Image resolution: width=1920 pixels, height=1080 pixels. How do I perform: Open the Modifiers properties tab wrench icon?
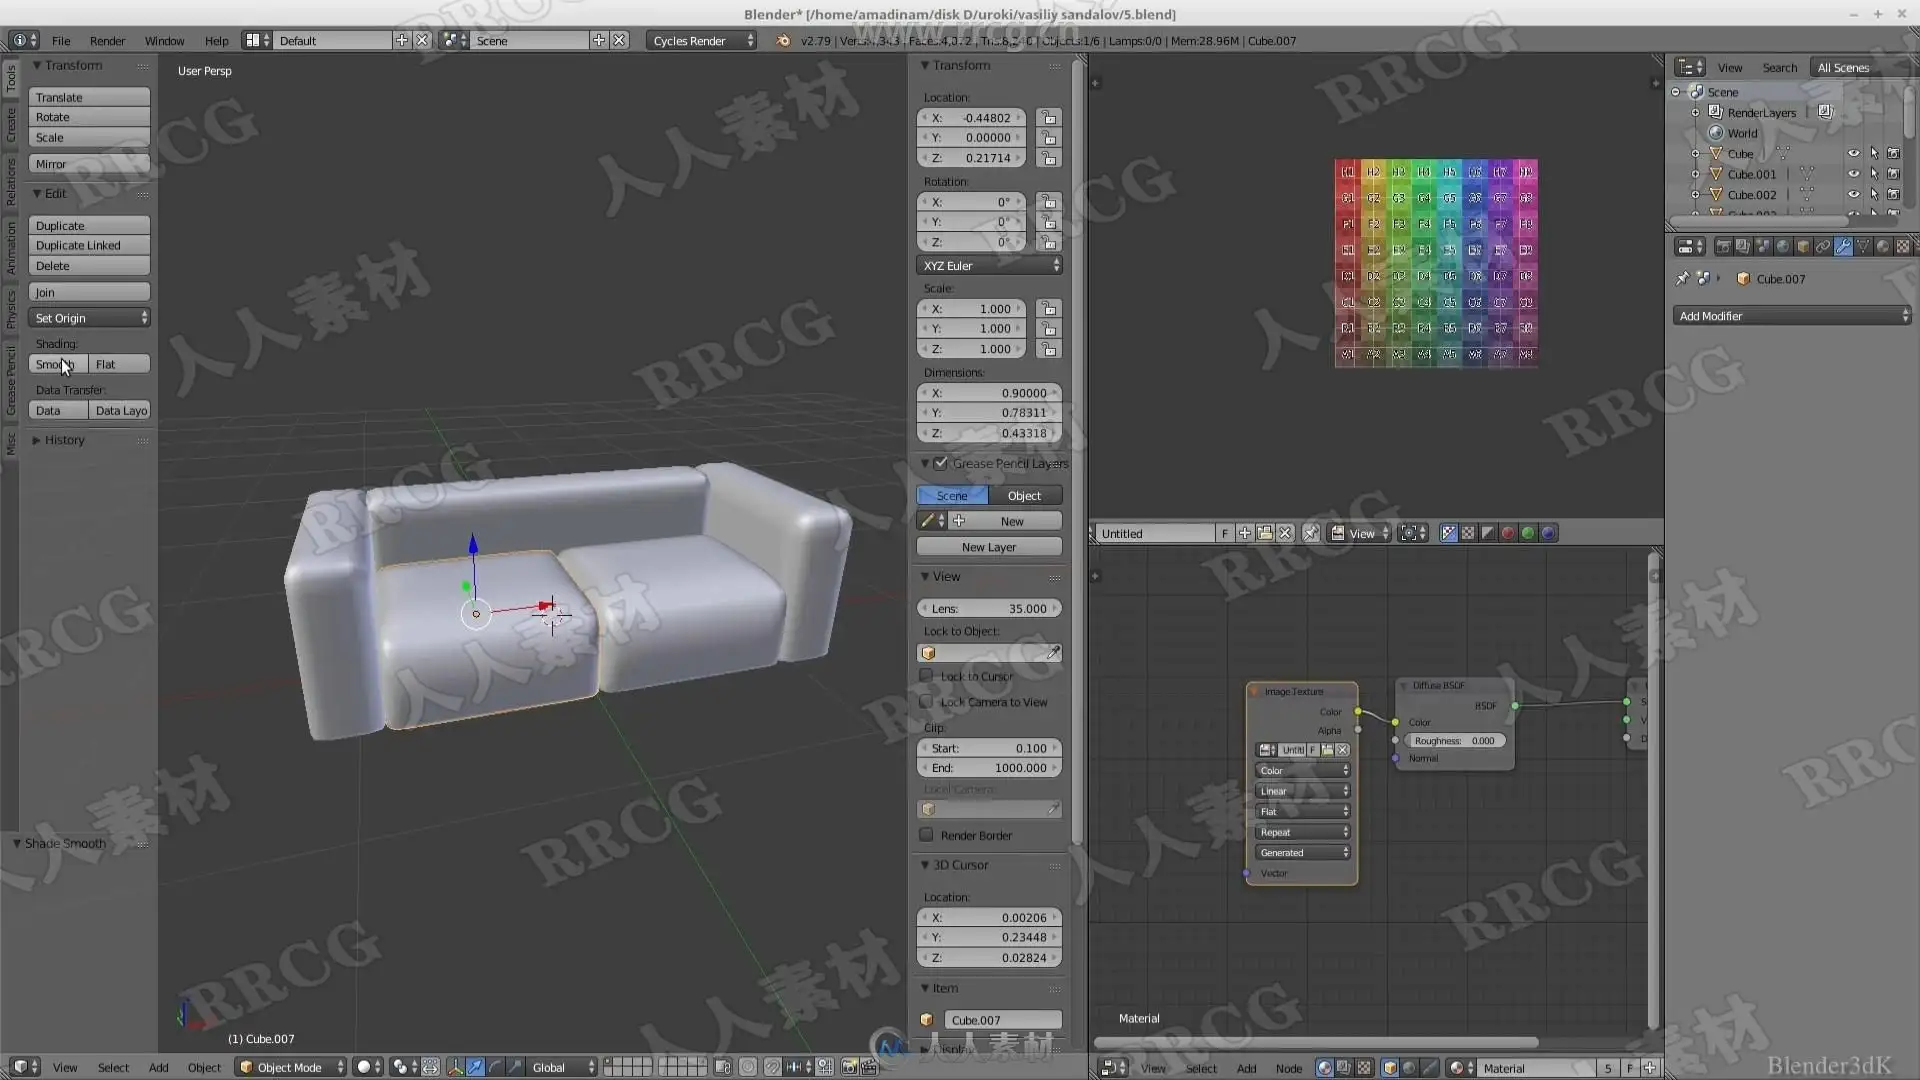tap(1843, 246)
